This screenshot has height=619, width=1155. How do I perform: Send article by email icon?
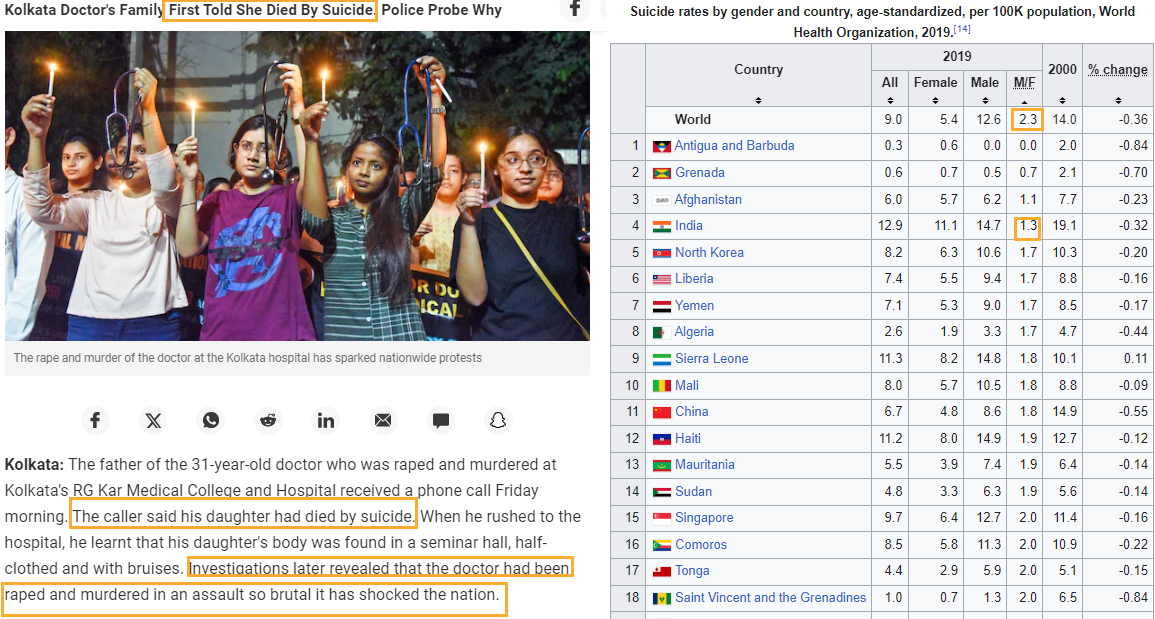click(x=383, y=421)
